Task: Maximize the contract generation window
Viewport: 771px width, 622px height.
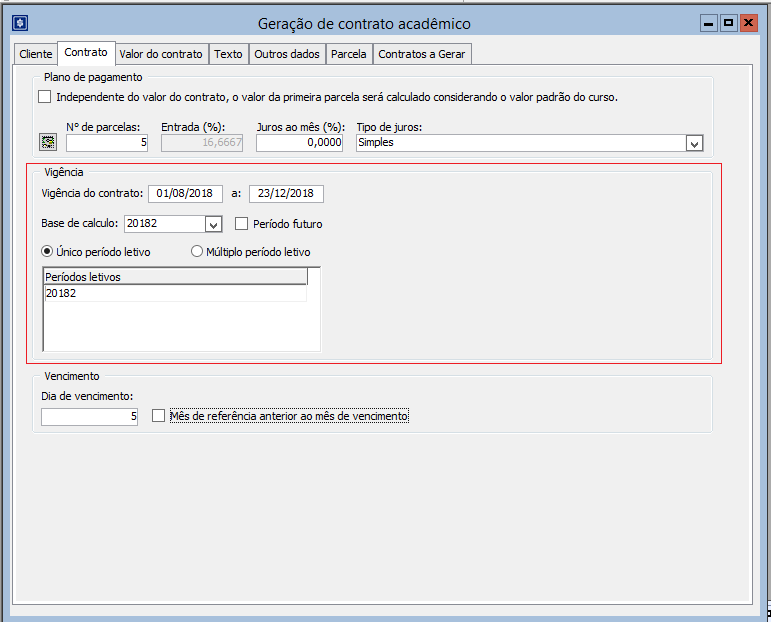Action: click(728, 23)
